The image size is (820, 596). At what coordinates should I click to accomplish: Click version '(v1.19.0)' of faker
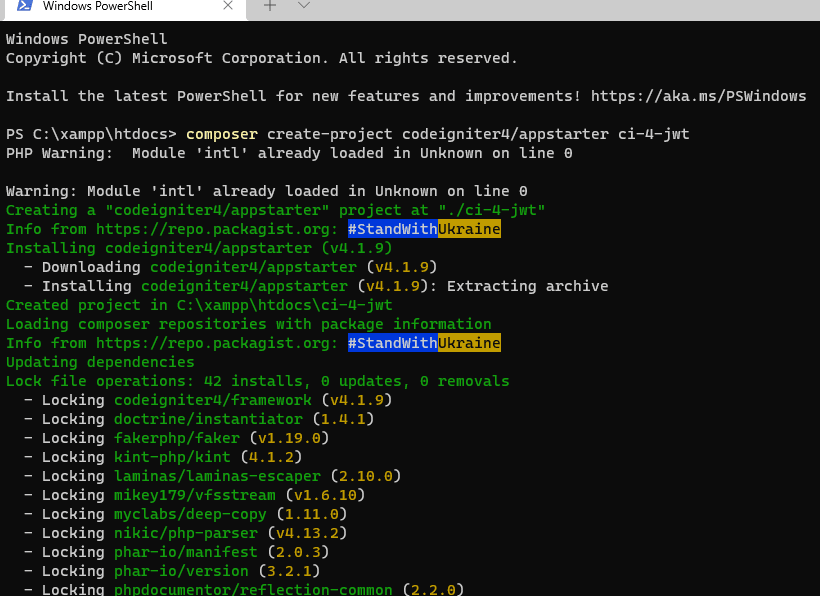[x=289, y=438]
